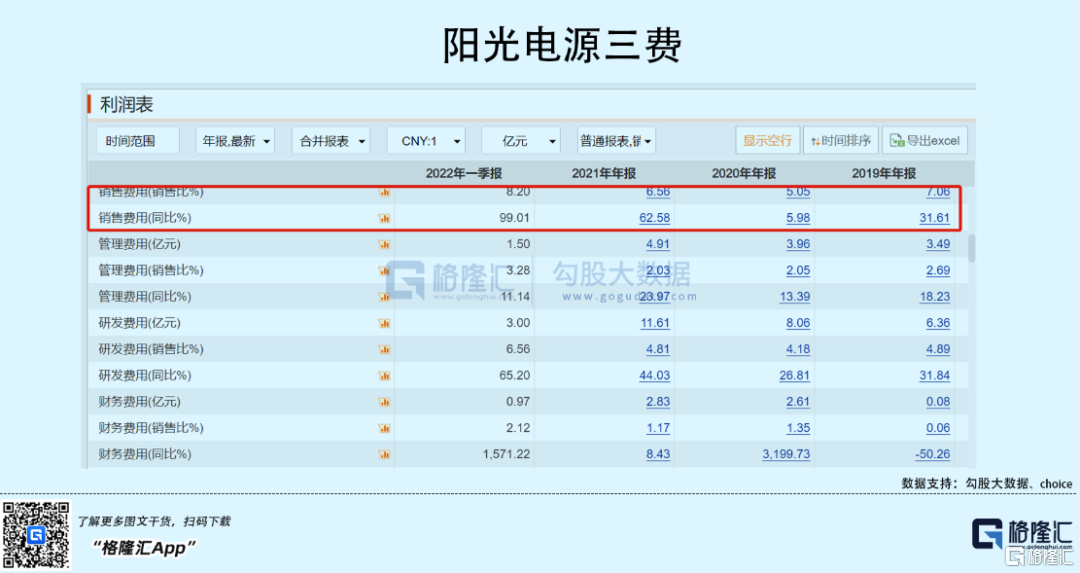Screen dimensions: 1080x573
Task: Open the 普通报表 type dropdown
Action: [616, 140]
